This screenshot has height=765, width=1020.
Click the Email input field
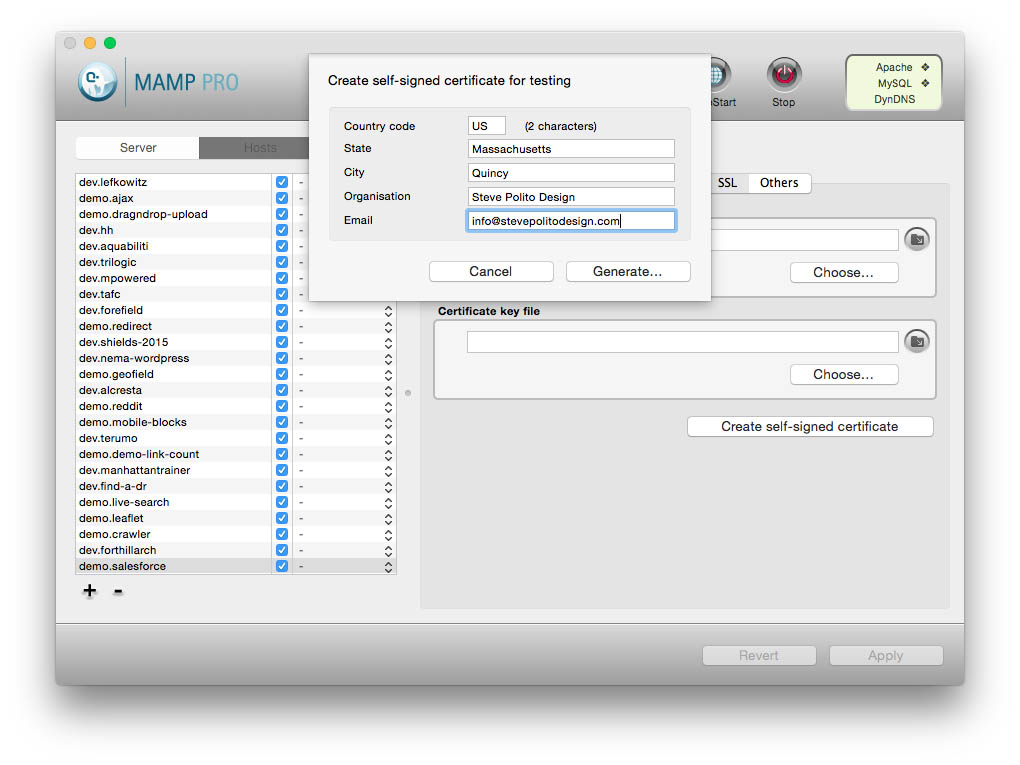571,221
